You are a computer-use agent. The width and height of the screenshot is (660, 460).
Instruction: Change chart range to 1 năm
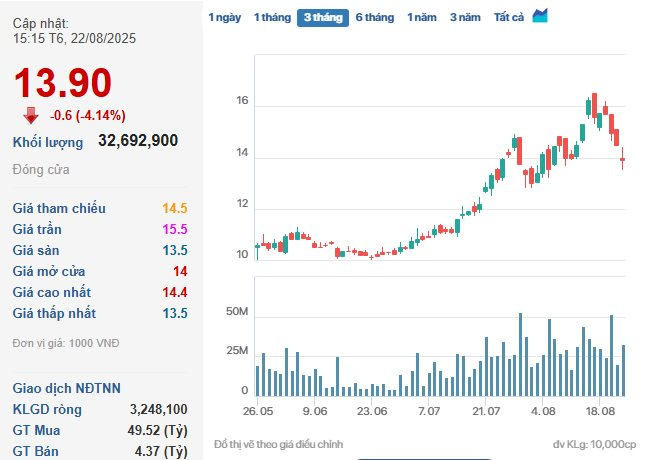point(422,17)
